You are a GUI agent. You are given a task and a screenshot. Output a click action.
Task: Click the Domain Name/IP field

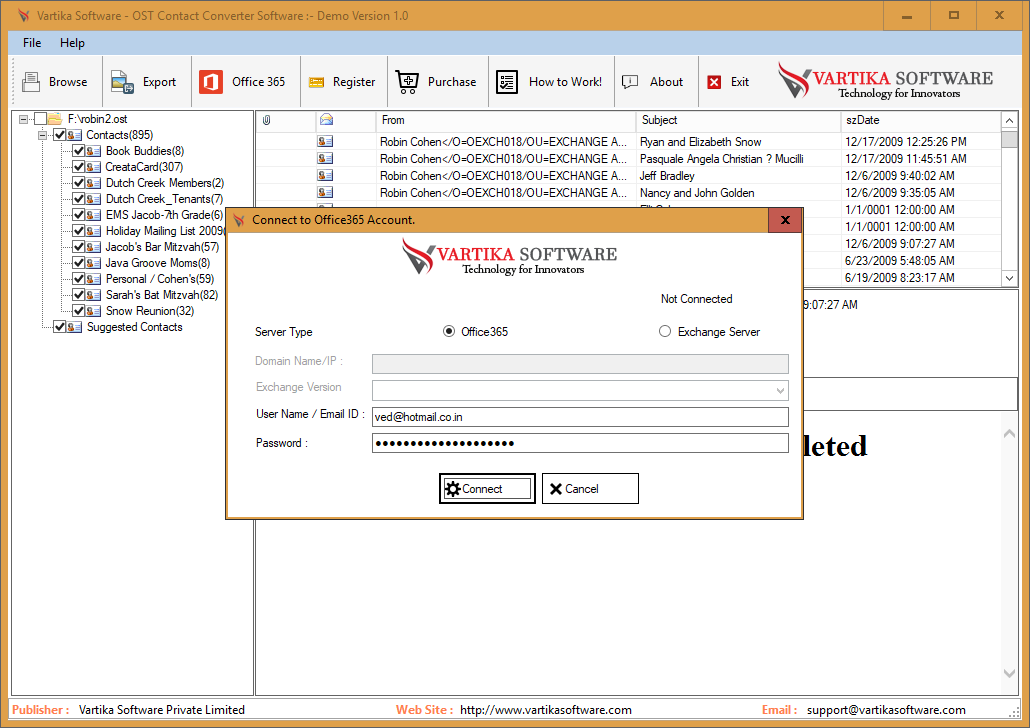pos(580,364)
